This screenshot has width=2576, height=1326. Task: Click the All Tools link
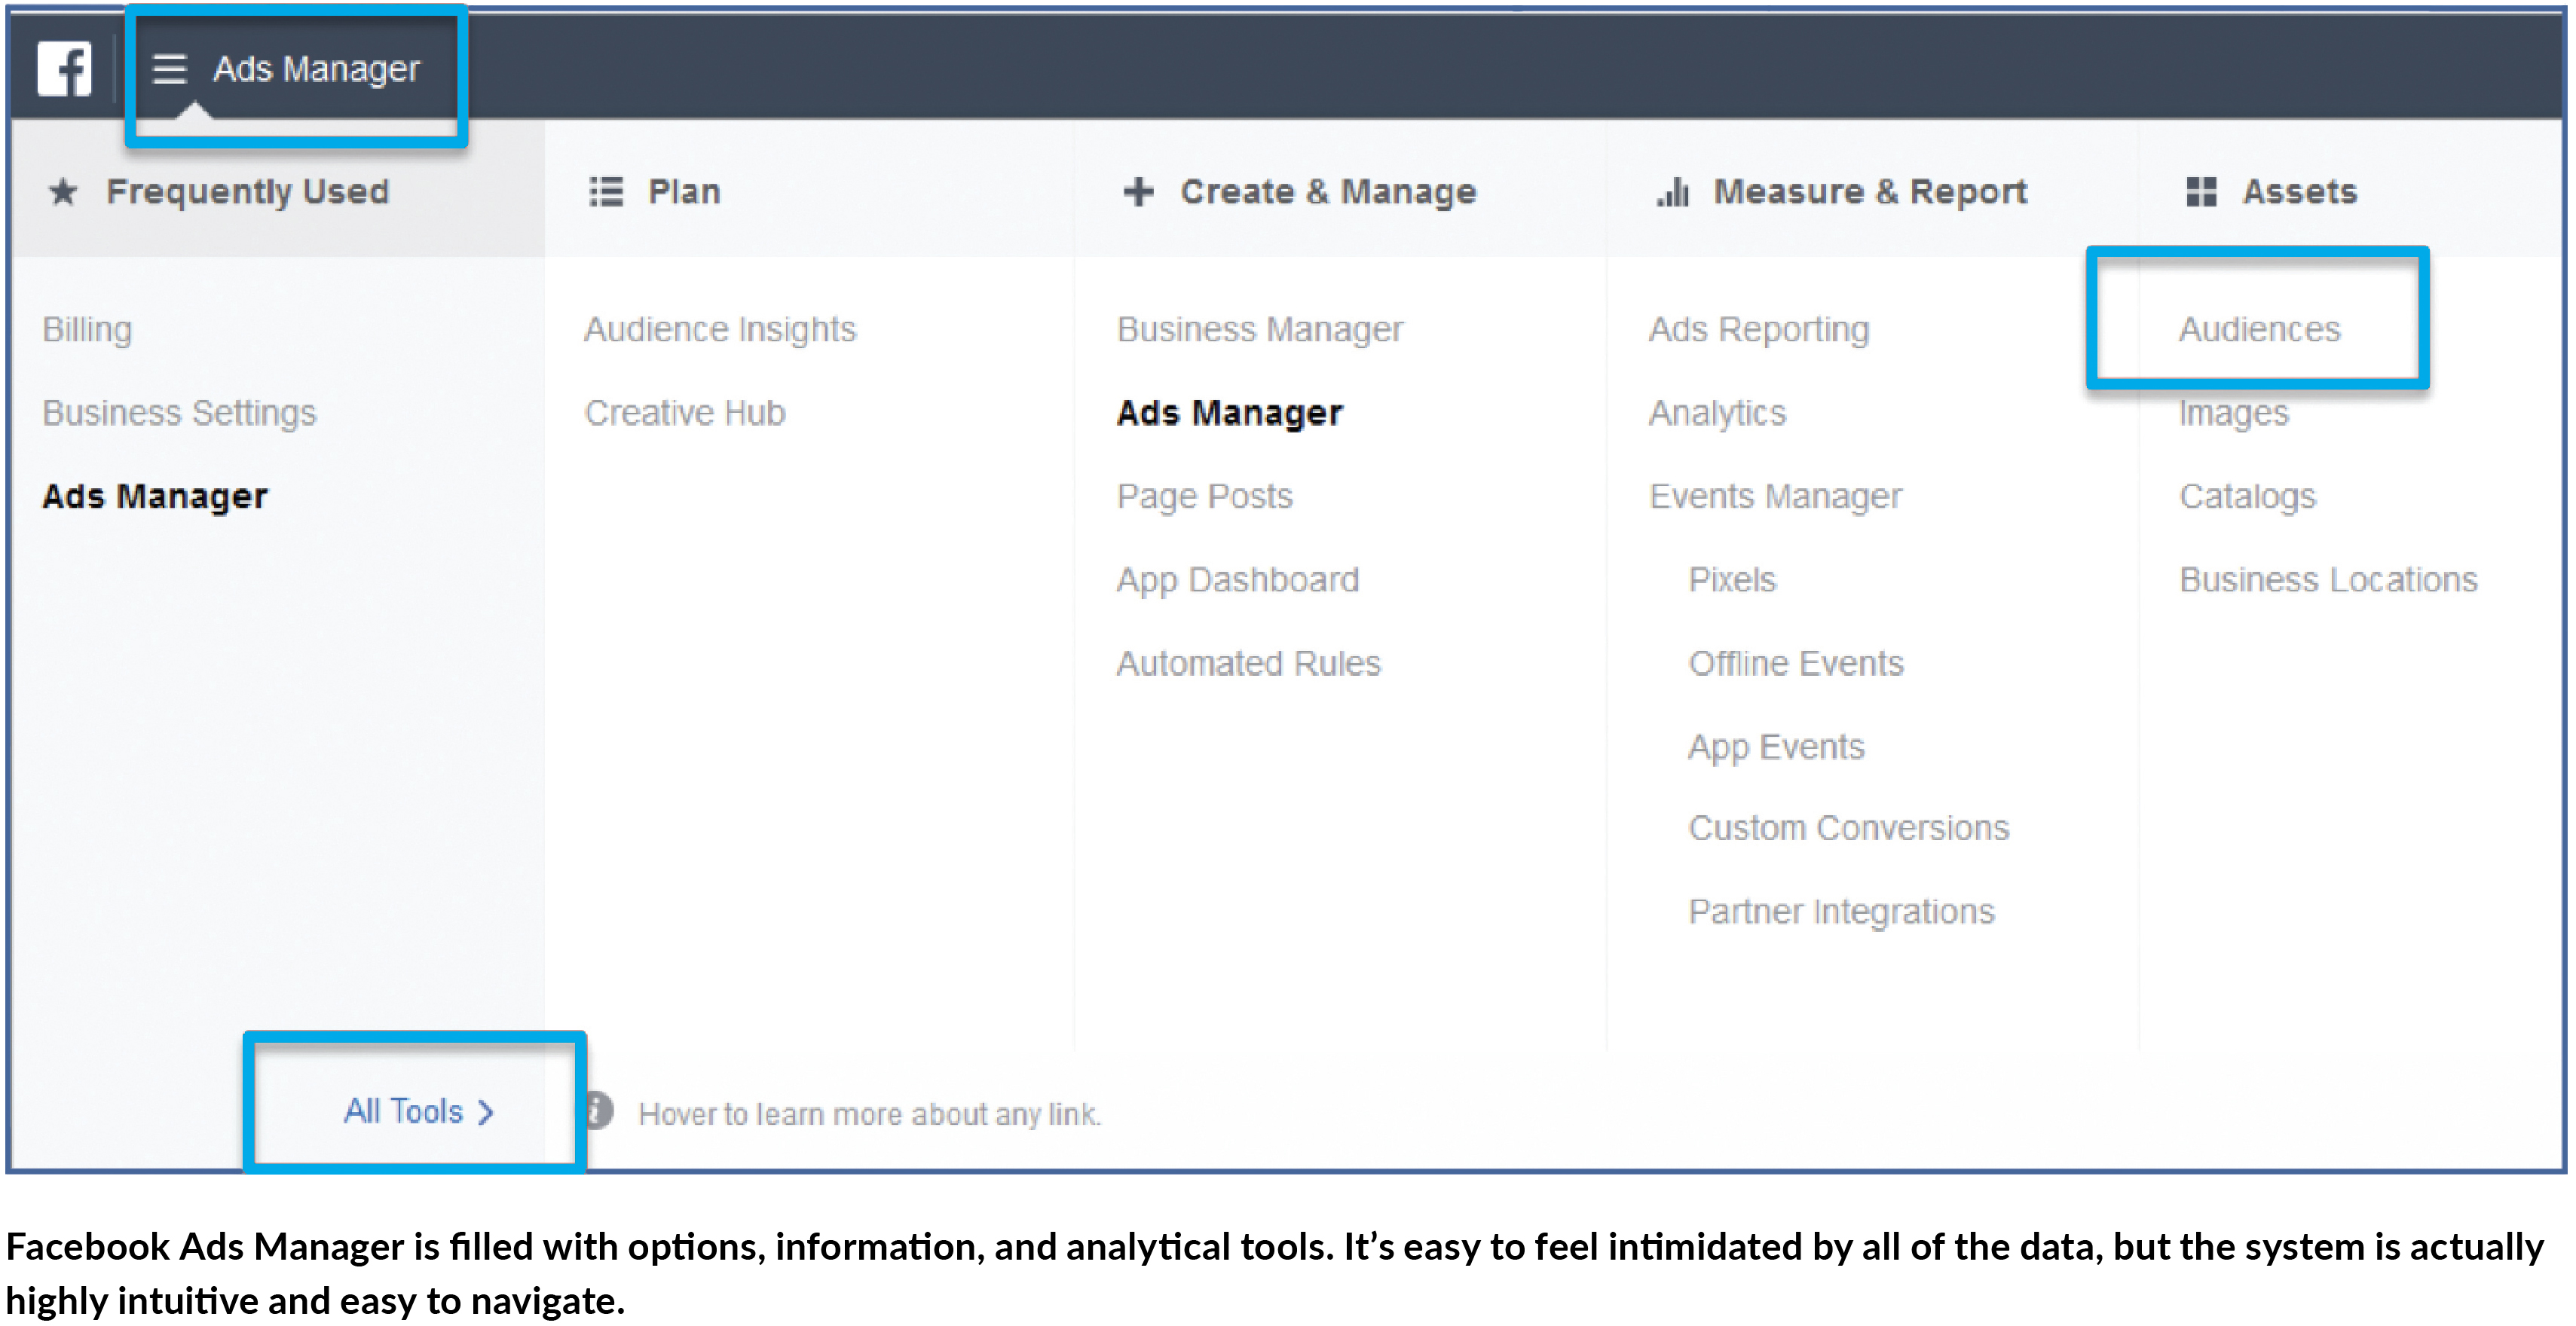pos(418,1112)
